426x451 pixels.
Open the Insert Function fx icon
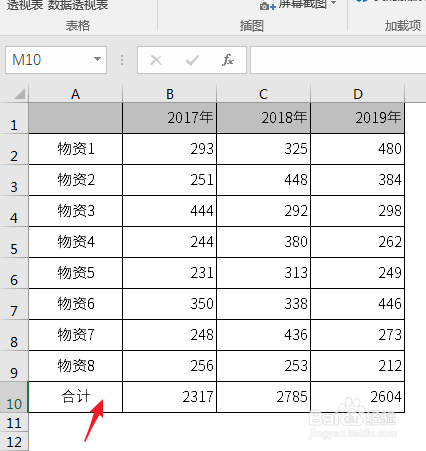click(x=228, y=60)
